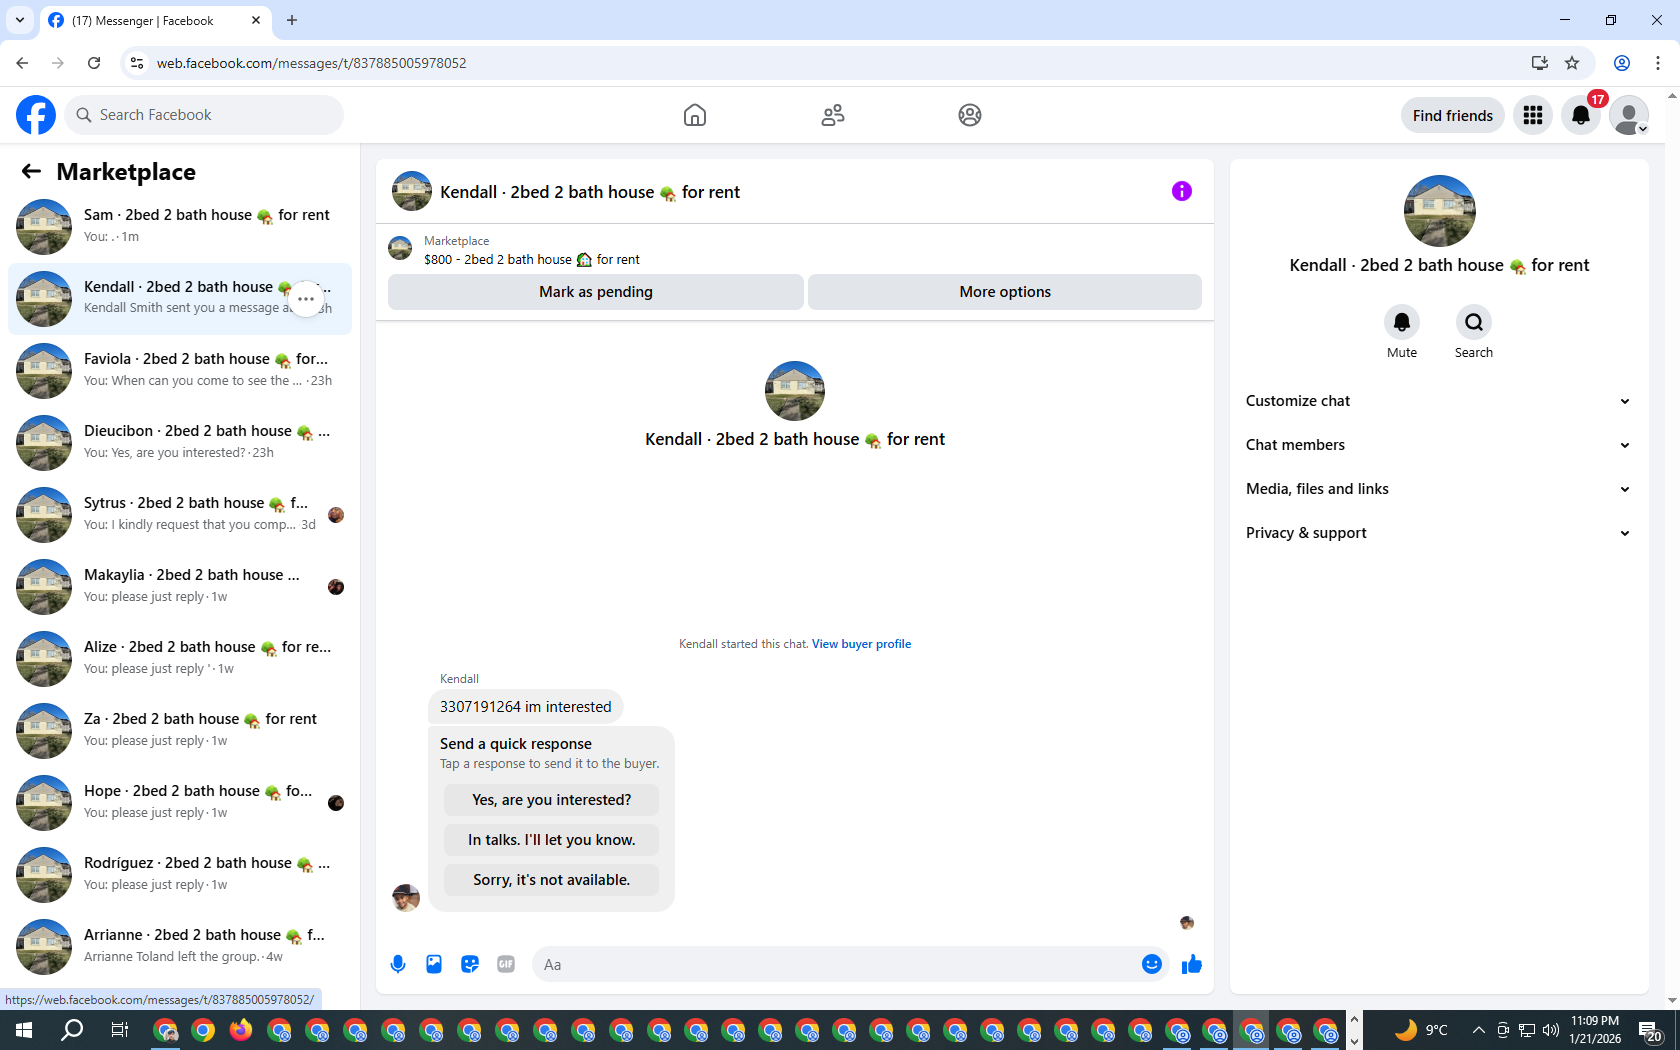Go to the Facebook Home tab
The image size is (1680, 1050).
click(695, 115)
